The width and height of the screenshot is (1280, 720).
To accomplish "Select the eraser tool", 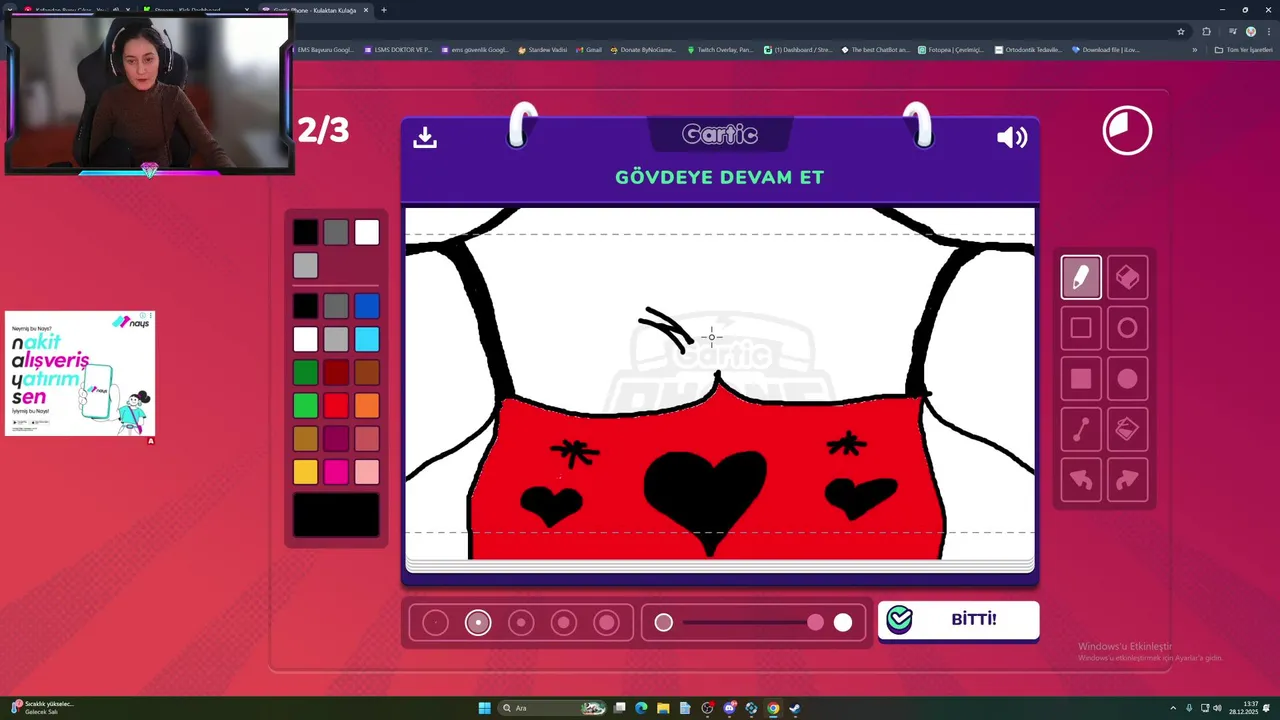I will tap(1127, 277).
